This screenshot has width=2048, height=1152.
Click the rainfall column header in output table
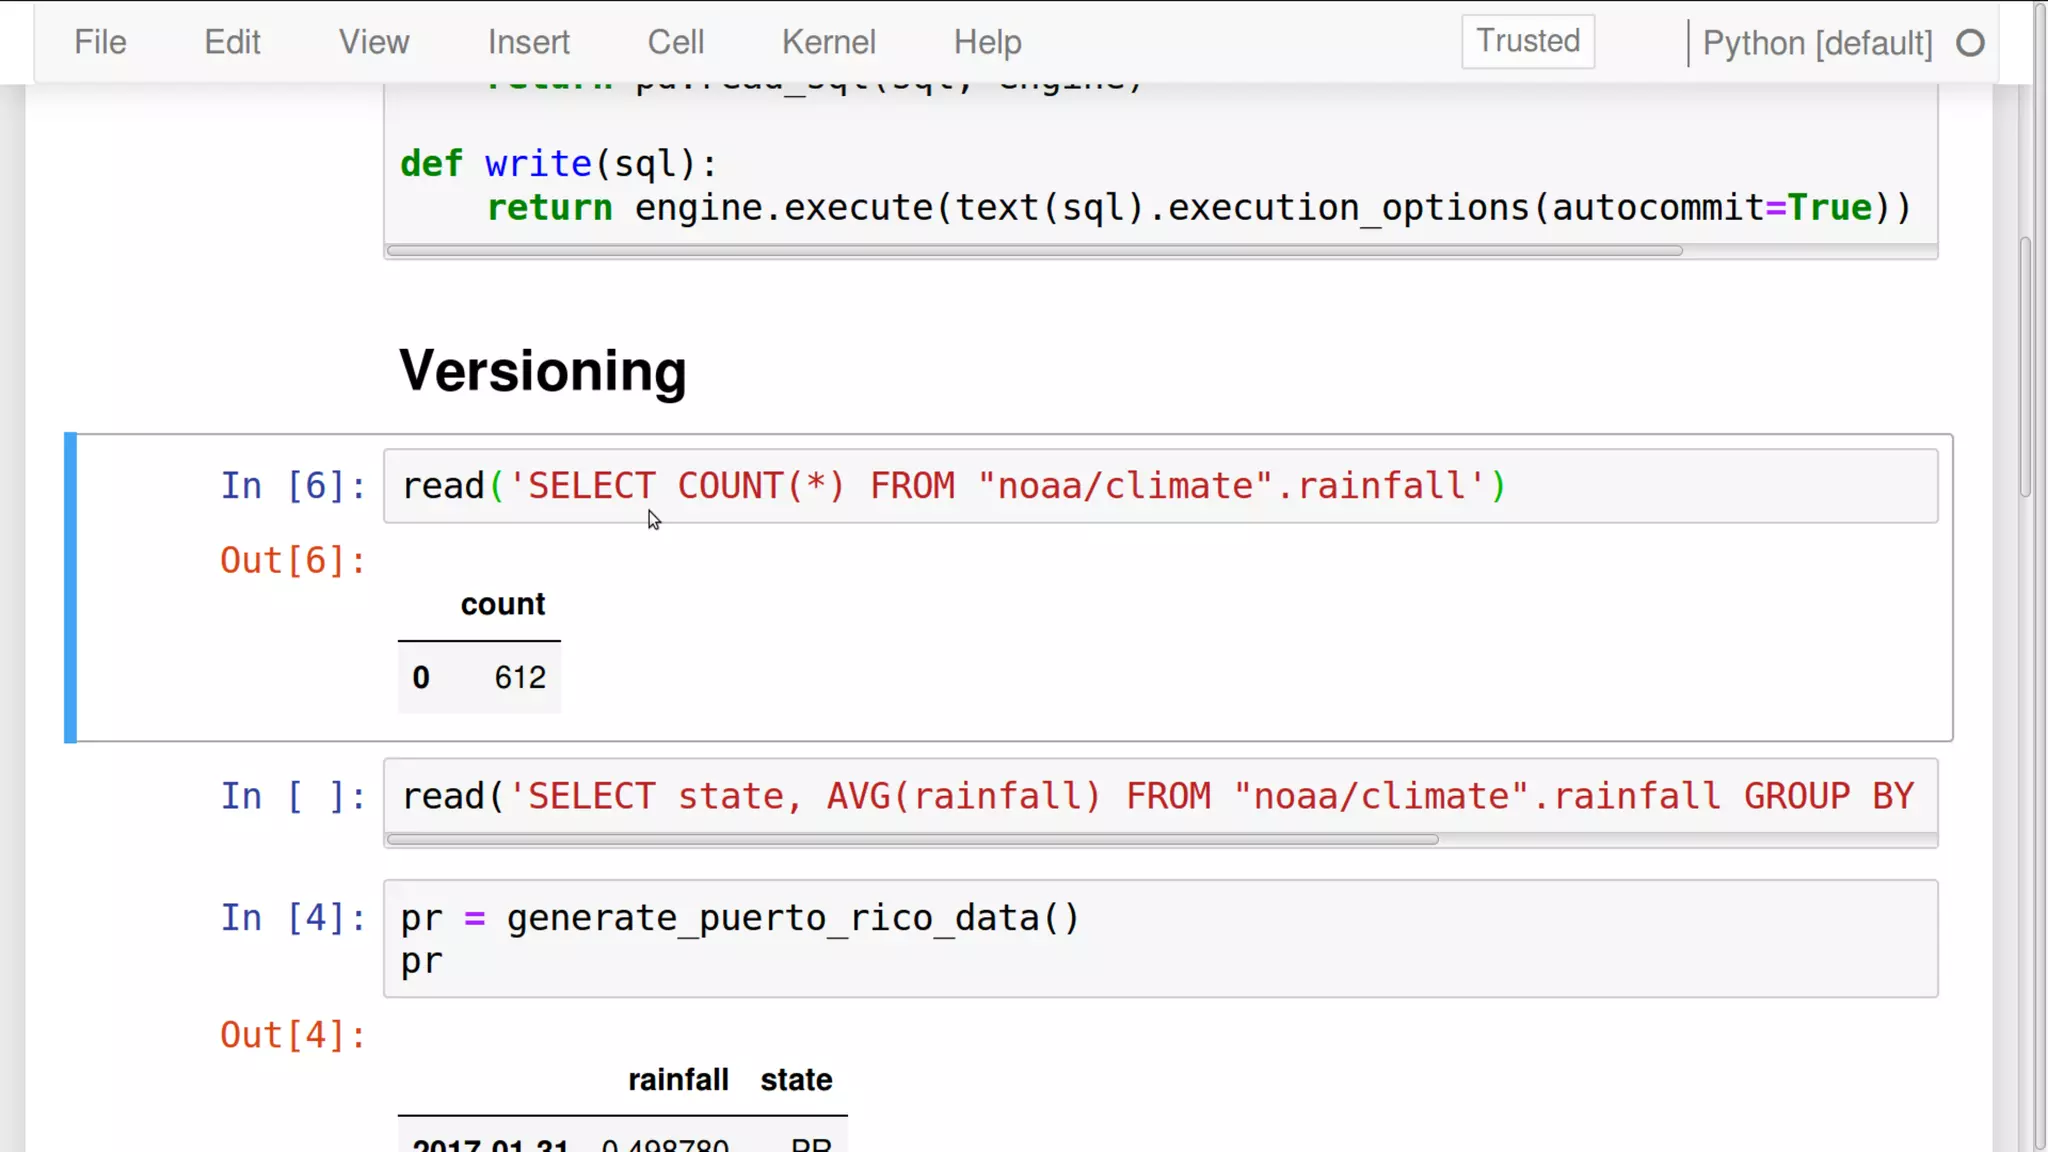click(677, 1080)
